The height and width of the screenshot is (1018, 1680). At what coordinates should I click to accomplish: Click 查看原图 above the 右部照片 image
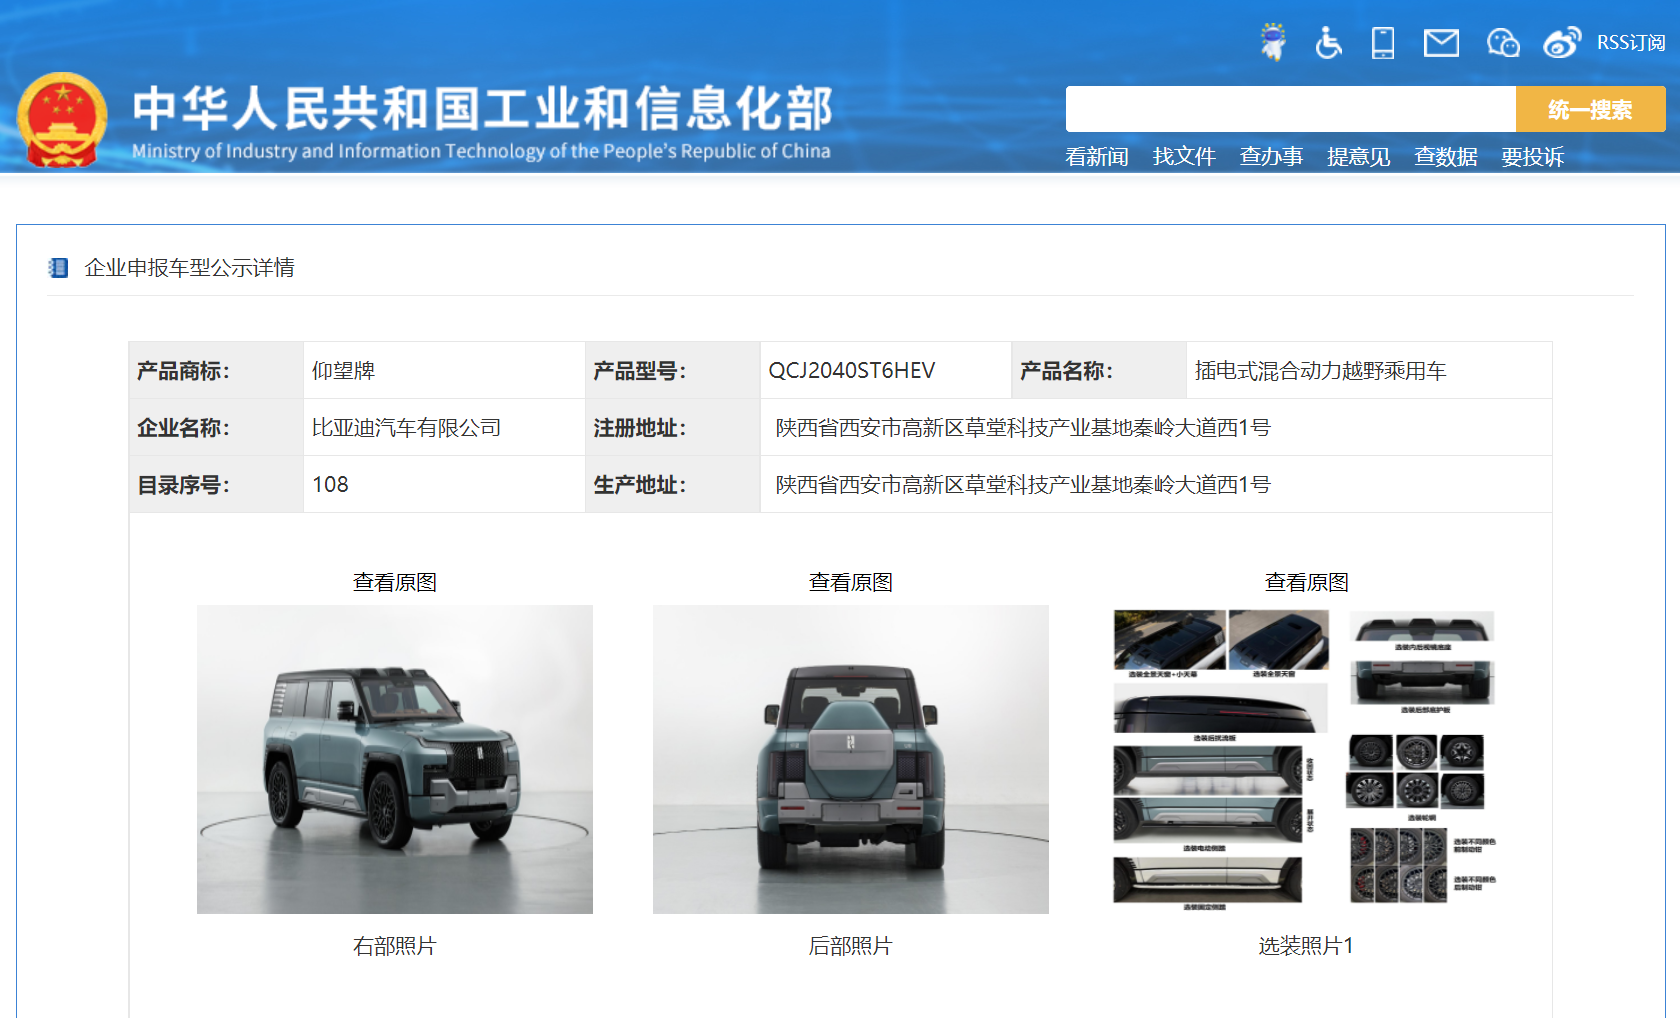[394, 582]
